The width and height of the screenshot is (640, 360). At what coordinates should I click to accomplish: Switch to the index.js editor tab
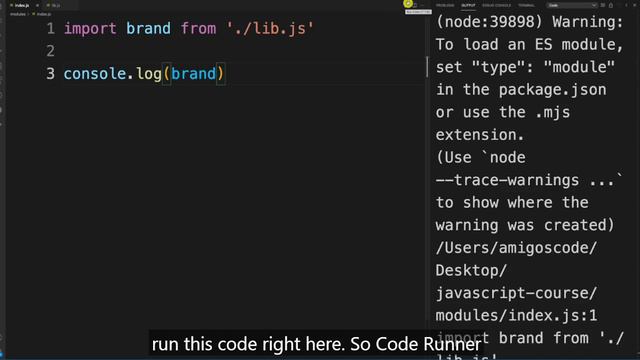[x=21, y=5]
